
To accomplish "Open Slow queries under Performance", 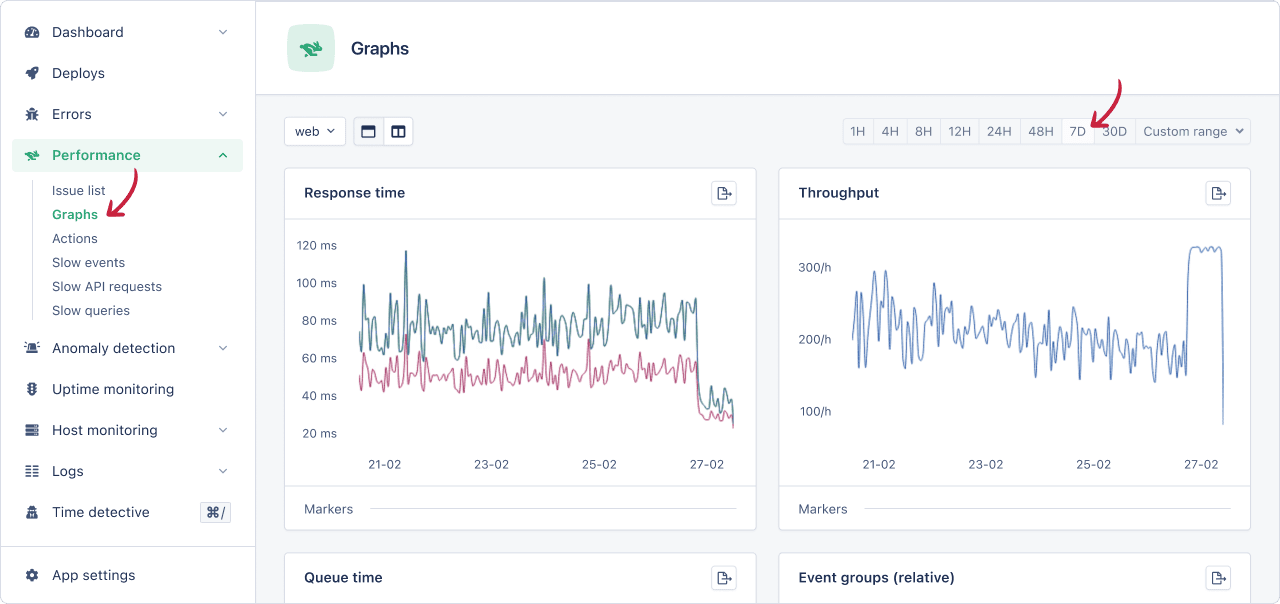I will click(90, 310).
